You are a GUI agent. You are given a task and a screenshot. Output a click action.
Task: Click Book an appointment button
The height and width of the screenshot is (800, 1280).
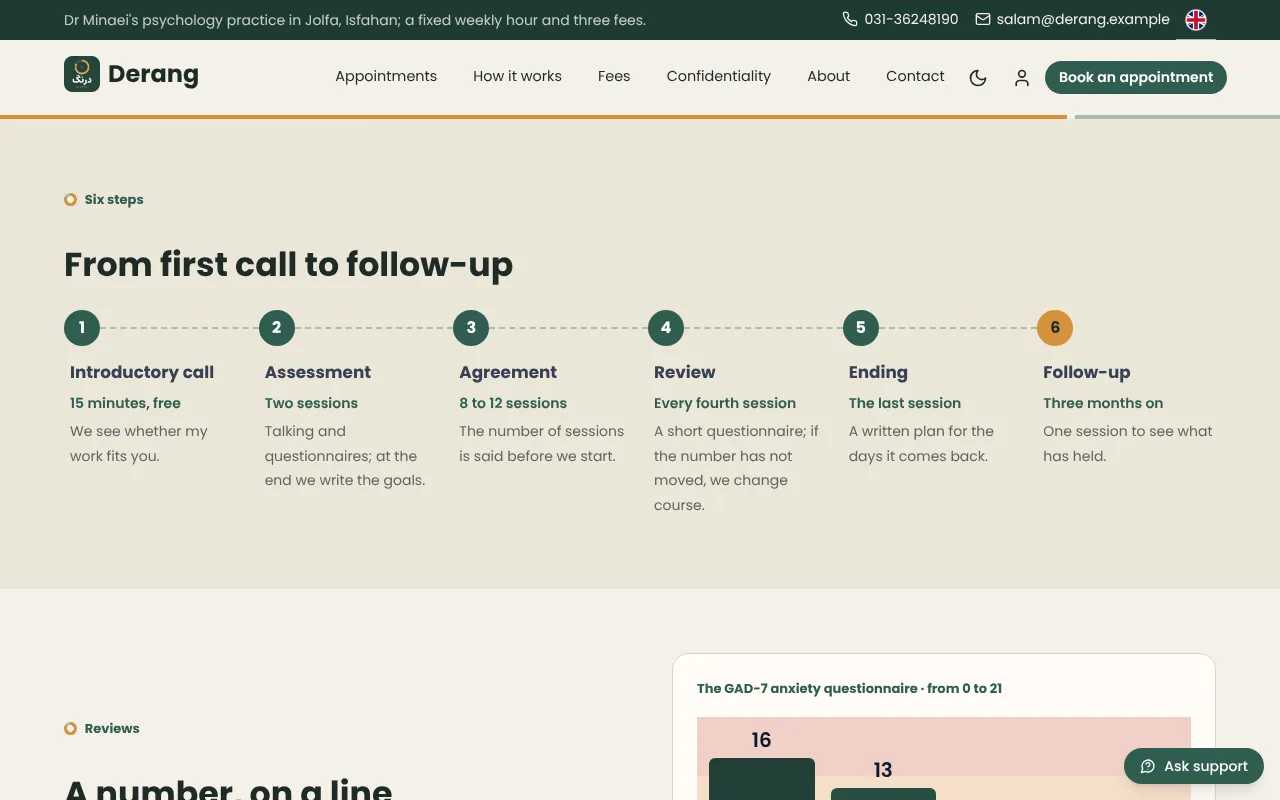point(1136,77)
